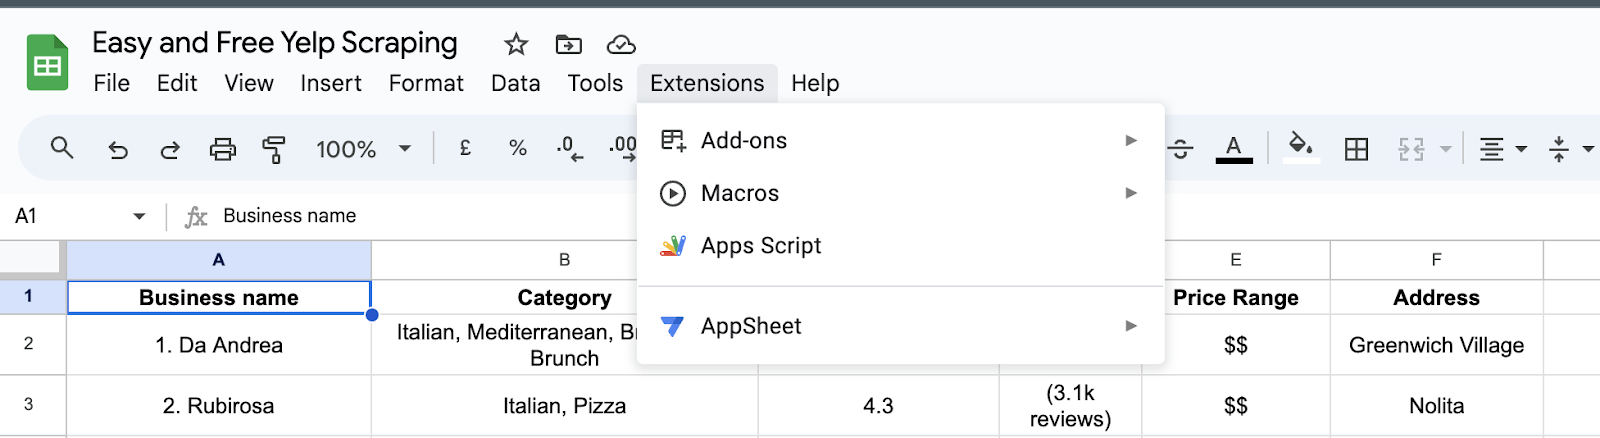The height and width of the screenshot is (438, 1600).
Task: Click the merge cells icon
Action: point(1411,150)
